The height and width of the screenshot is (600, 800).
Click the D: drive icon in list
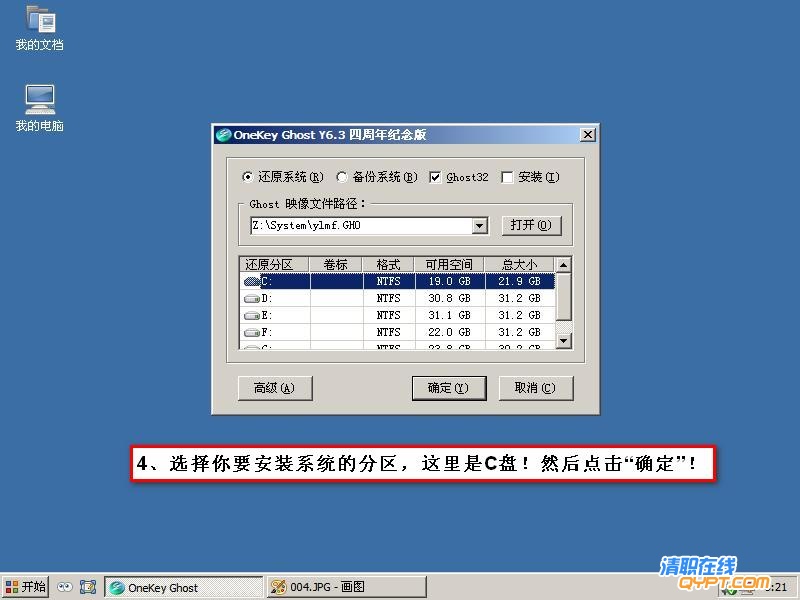[252, 298]
